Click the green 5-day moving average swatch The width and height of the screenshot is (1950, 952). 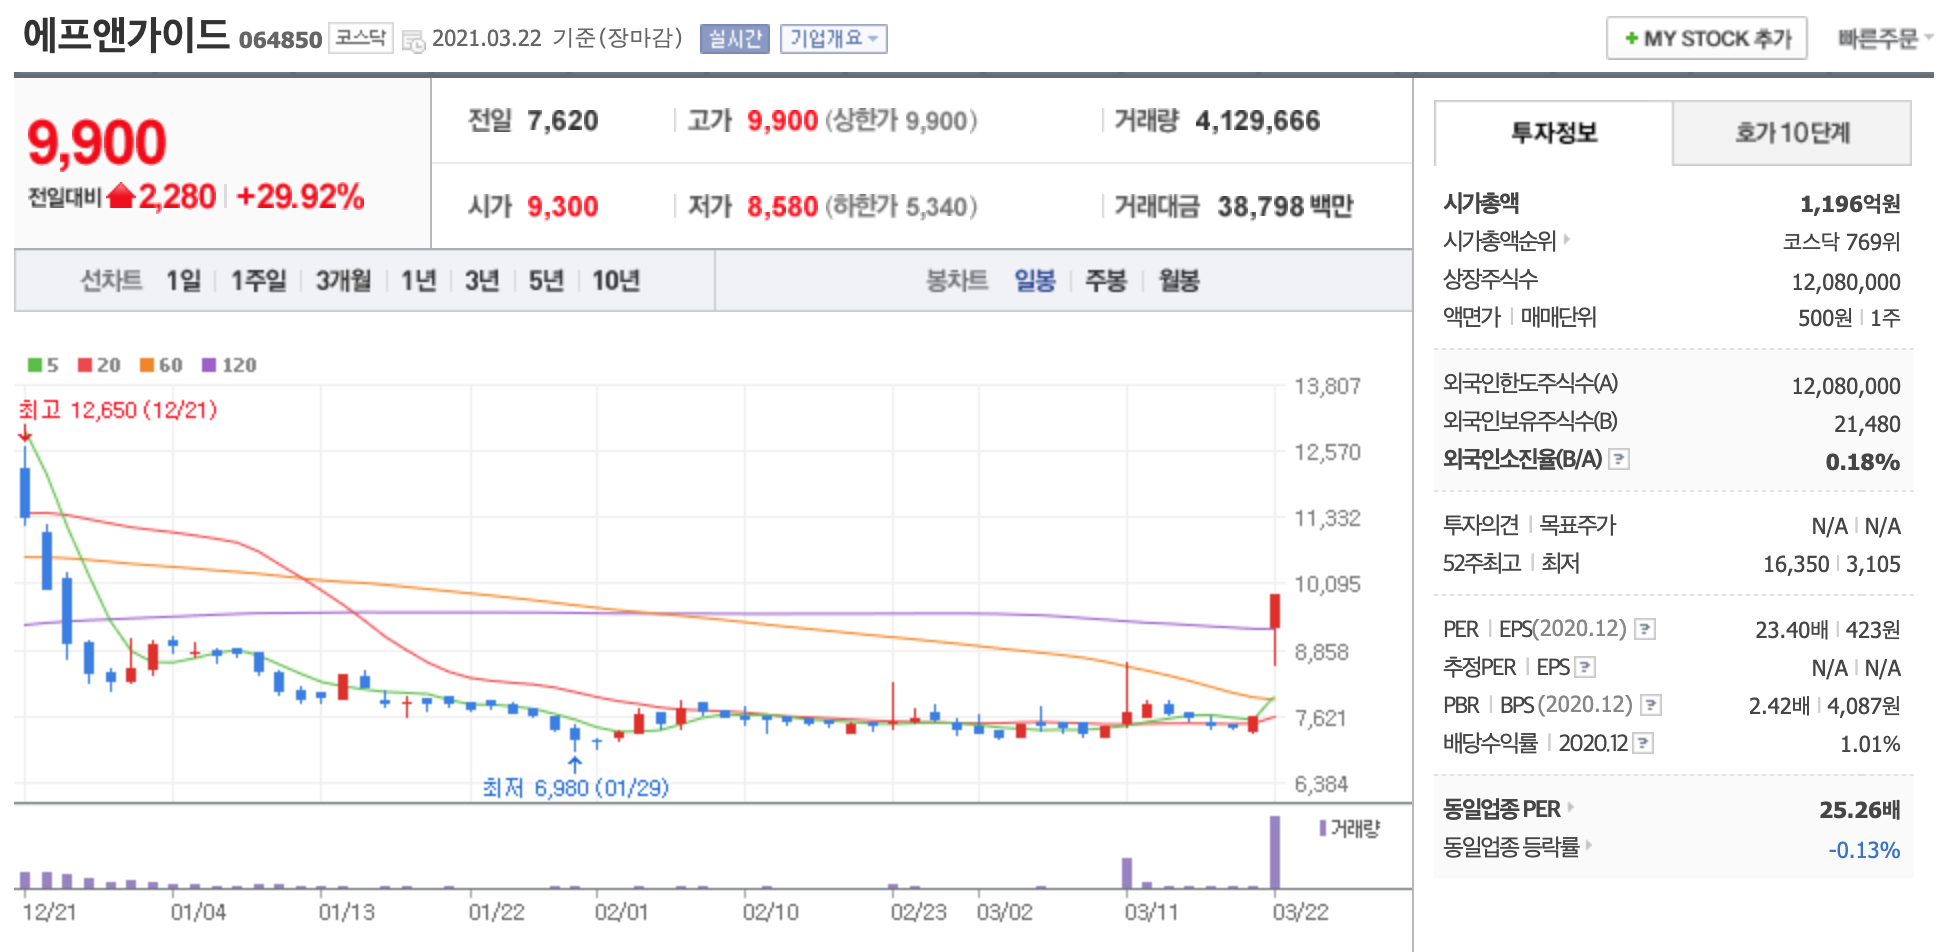click(x=35, y=365)
